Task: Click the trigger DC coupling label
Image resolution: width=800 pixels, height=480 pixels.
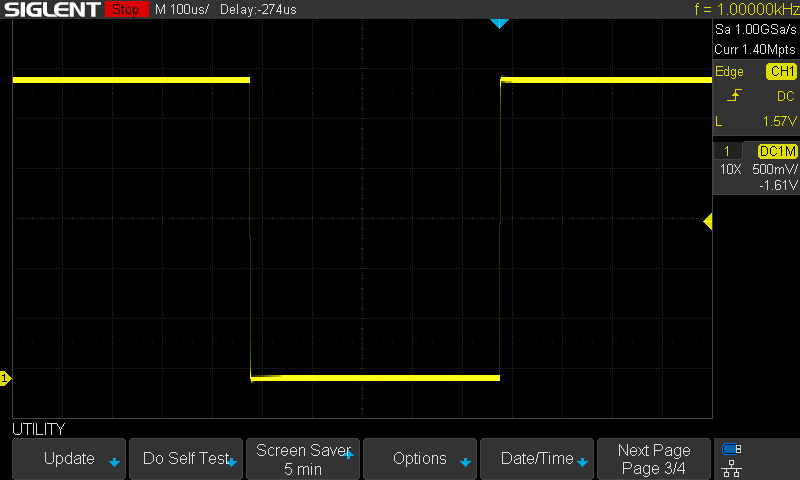Action: tap(786, 96)
